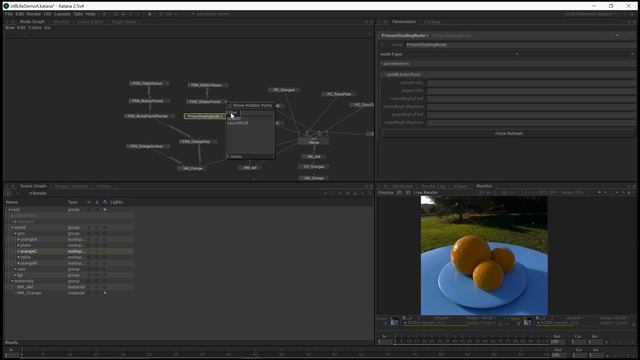Viewport: 640px width, 360px height.
Task: Click the light indicator on NM_Orange row
Action: click(105, 293)
